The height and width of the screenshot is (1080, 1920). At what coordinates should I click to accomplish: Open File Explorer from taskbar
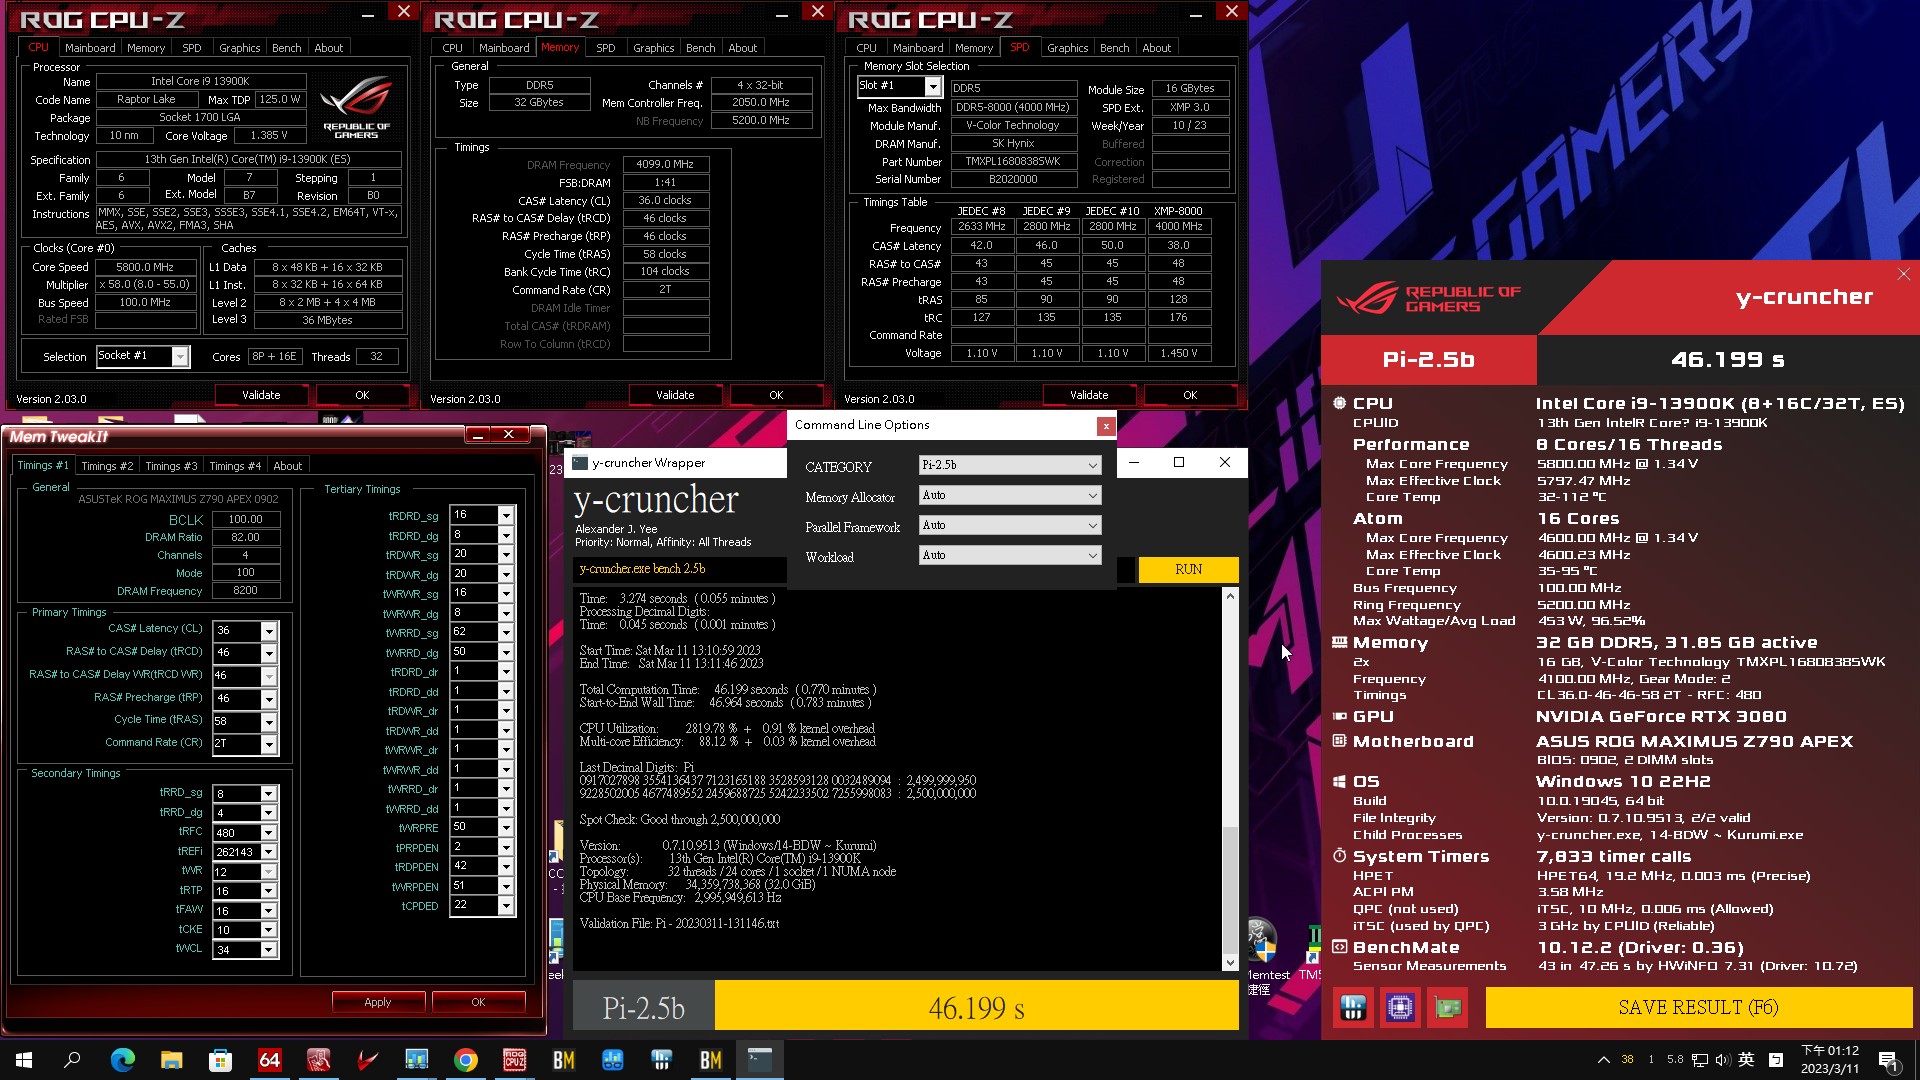click(x=171, y=1060)
